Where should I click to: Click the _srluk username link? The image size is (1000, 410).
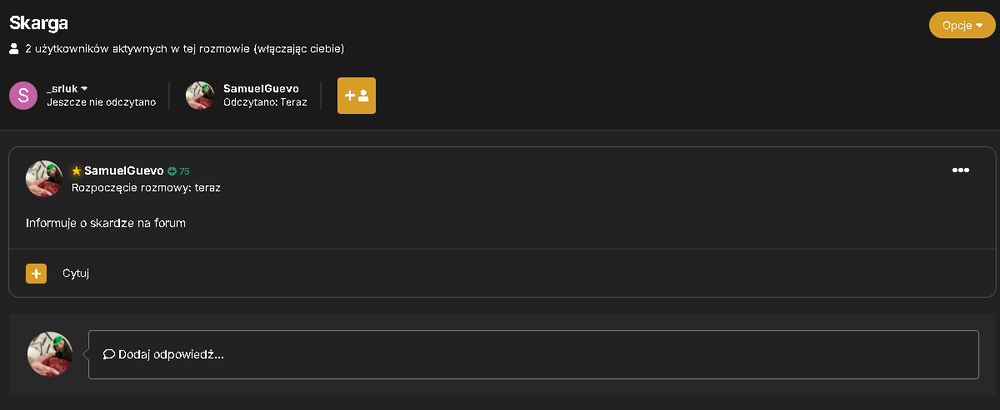[62, 89]
